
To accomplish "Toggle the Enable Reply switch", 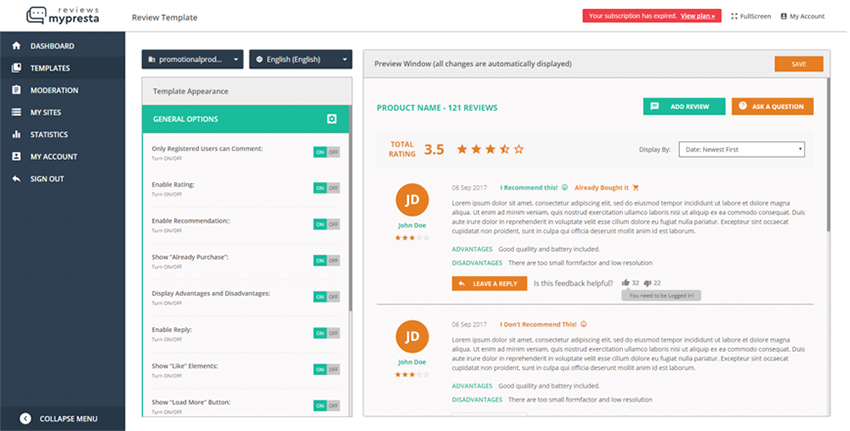I will 326,333.
